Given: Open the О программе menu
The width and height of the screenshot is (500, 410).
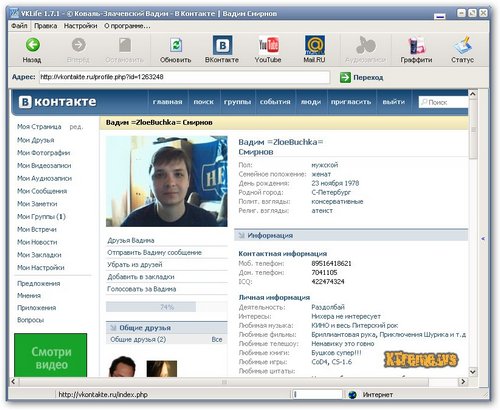Looking at the screenshot, I should [x=127, y=26].
